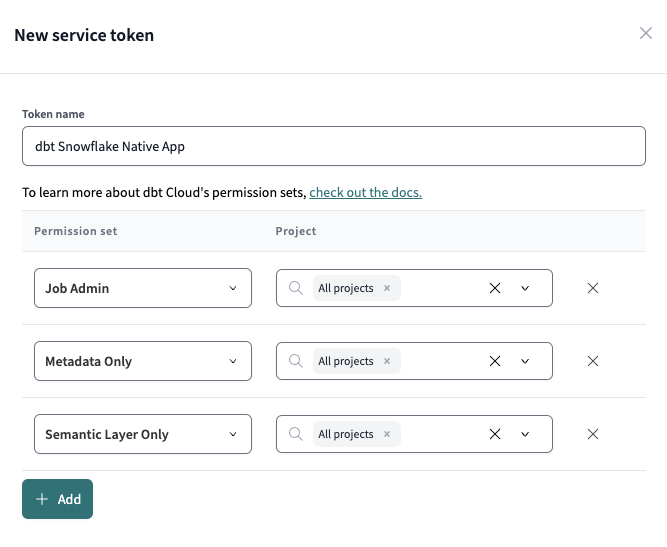The width and height of the screenshot is (667, 547).
Task: Clear project selection for Semantic Layer Only row
Action: pos(494,434)
